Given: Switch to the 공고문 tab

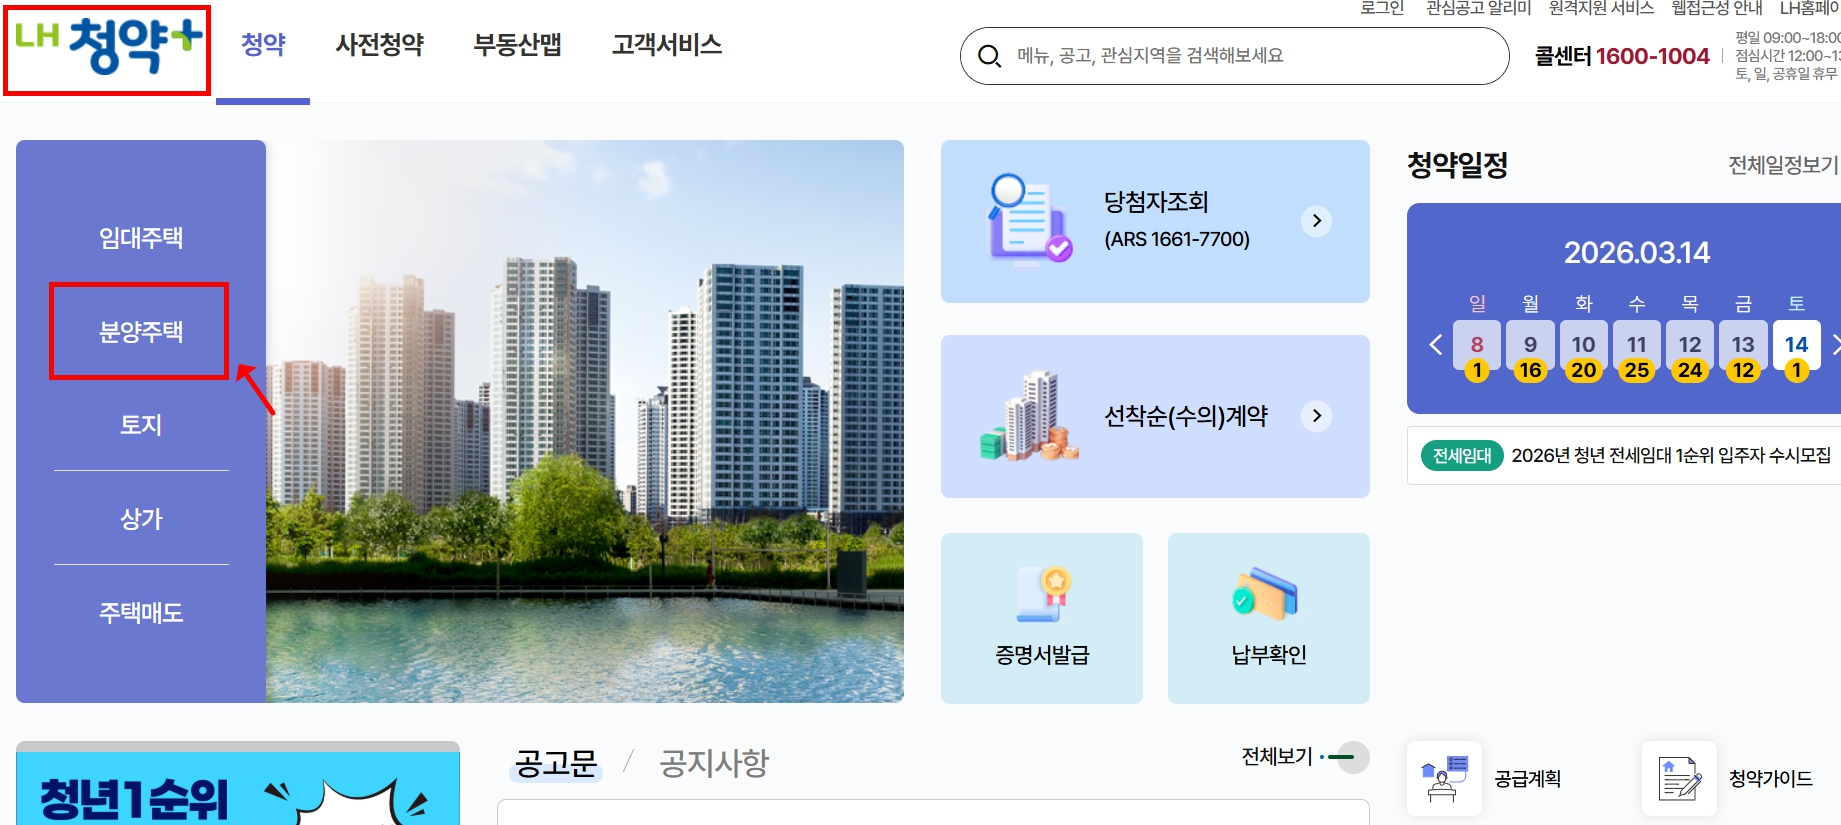Looking at the screenshot, I should (556, 763).
